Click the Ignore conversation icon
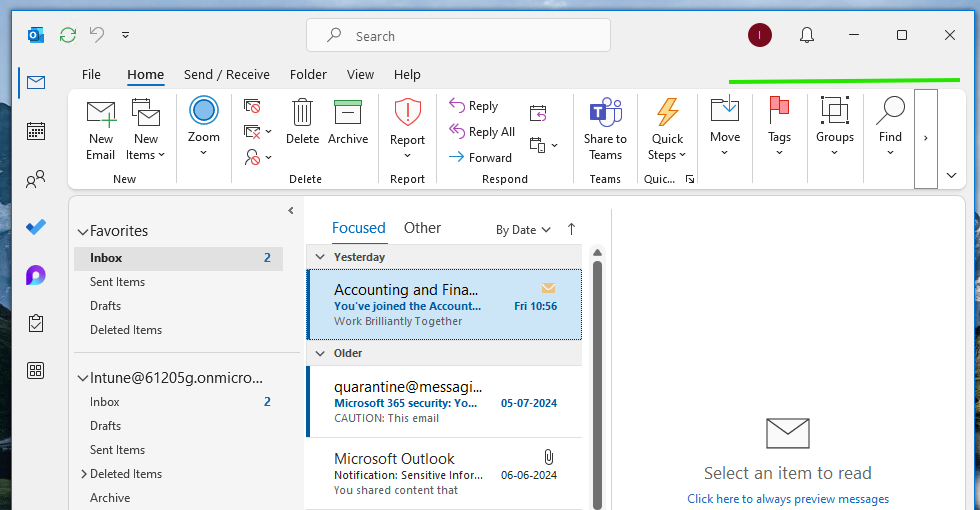This screenshot has width=980, height=510. coord(252,106)
